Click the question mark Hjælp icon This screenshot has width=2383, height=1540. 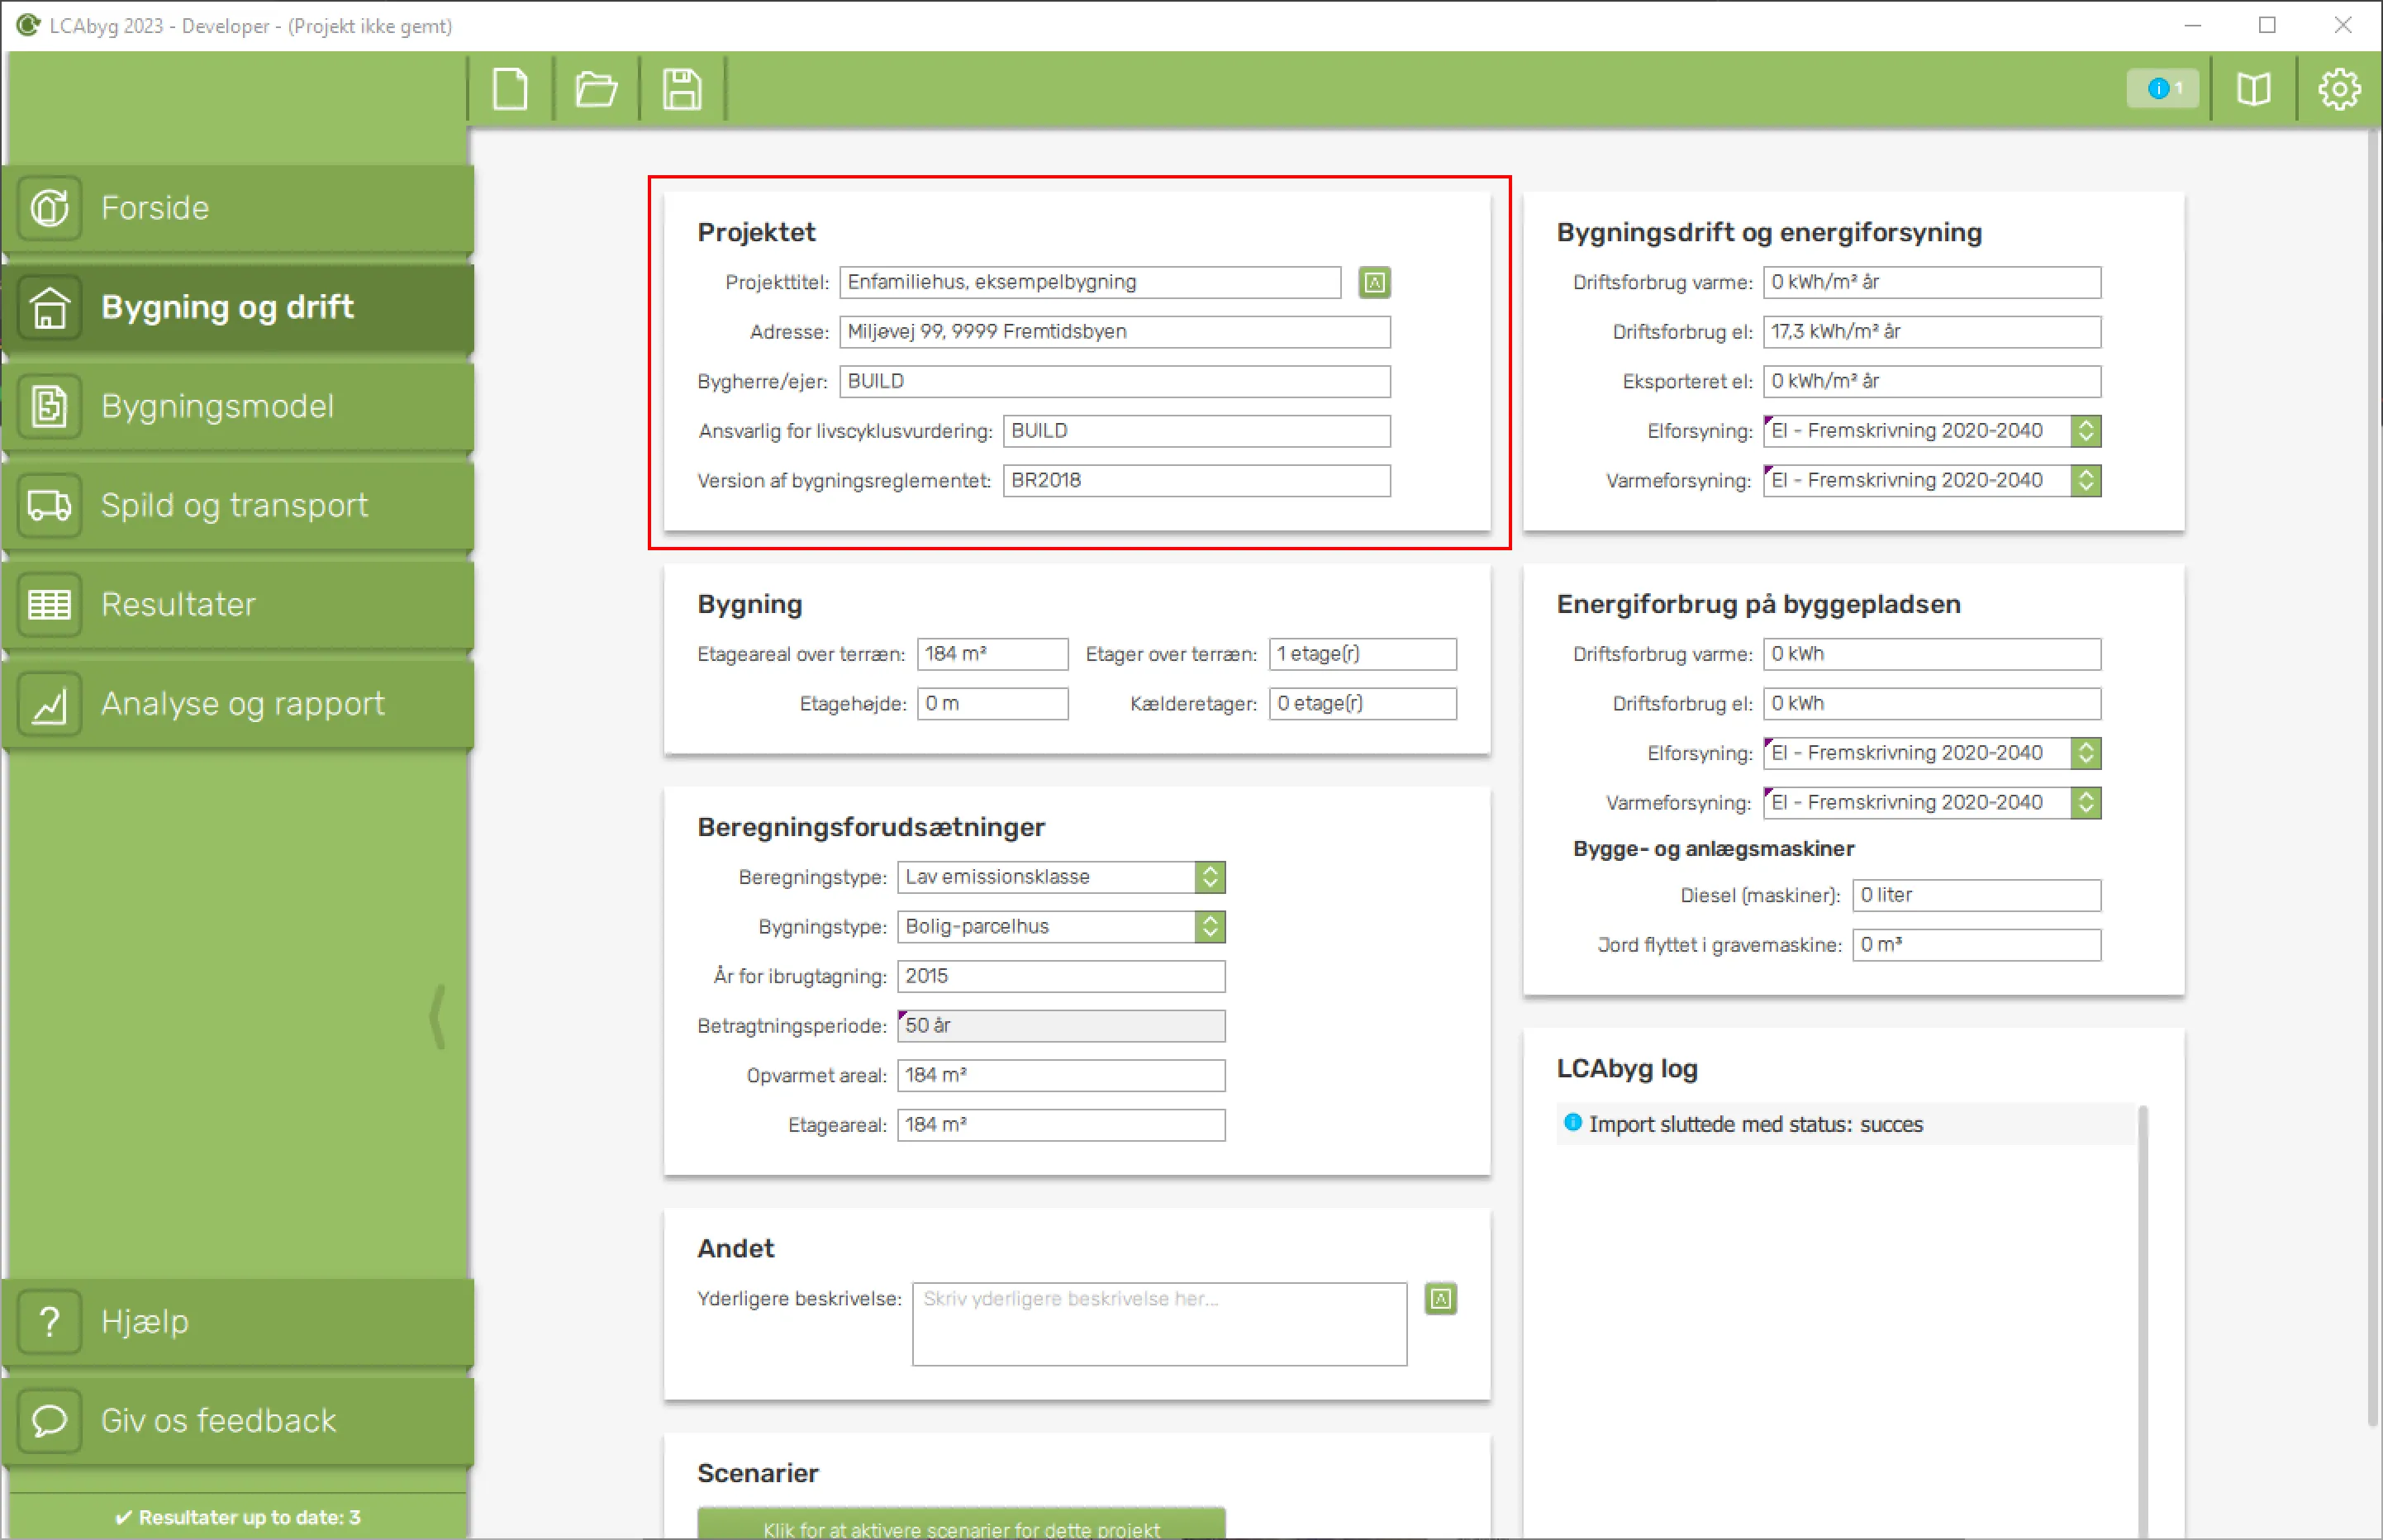point(49,1322)
